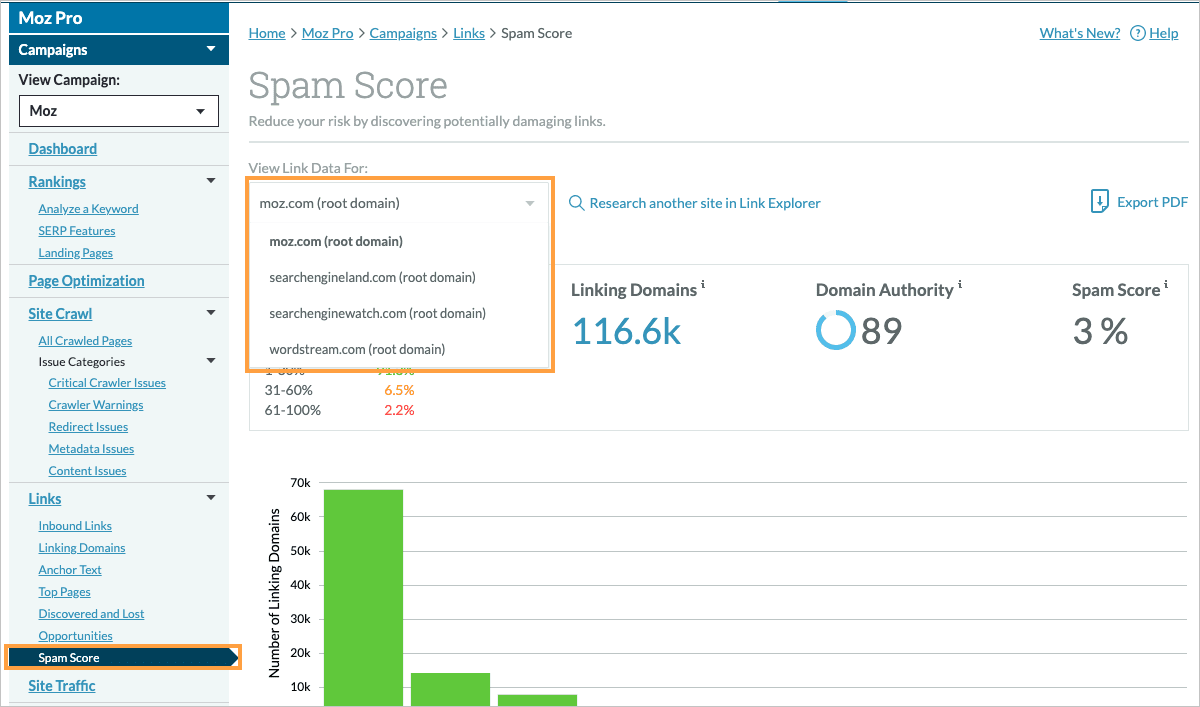
Task: Click the Domain Authority circular gauge
Action: (x=835, y=330)
